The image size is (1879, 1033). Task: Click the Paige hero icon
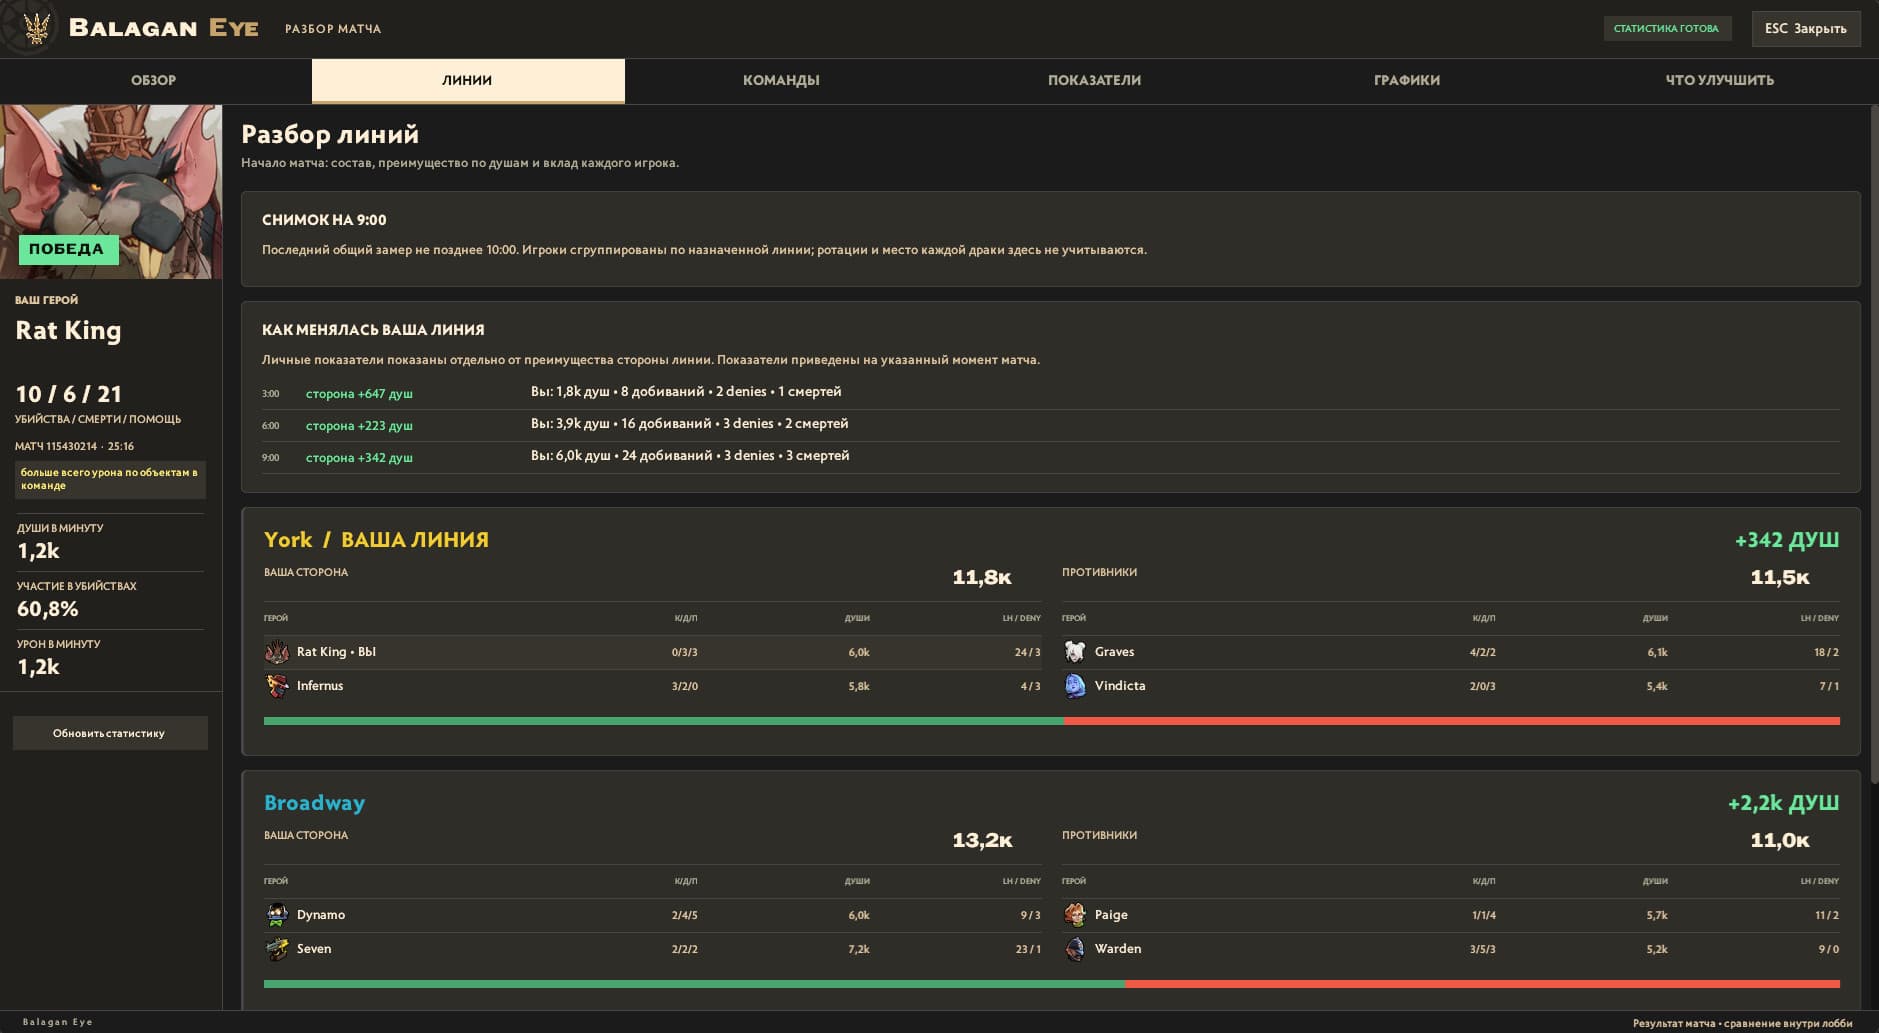click(1075, 915)
